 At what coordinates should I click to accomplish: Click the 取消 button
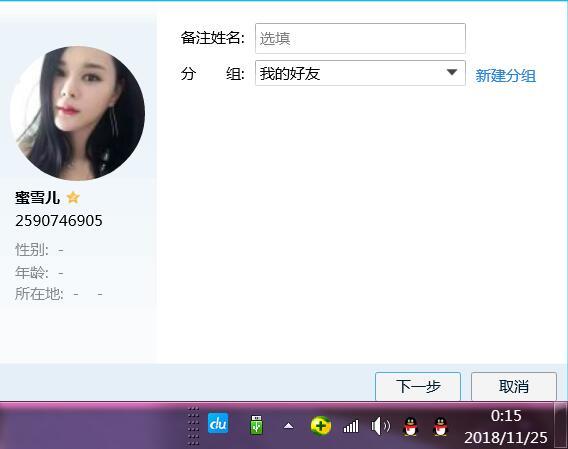[514, 386]
